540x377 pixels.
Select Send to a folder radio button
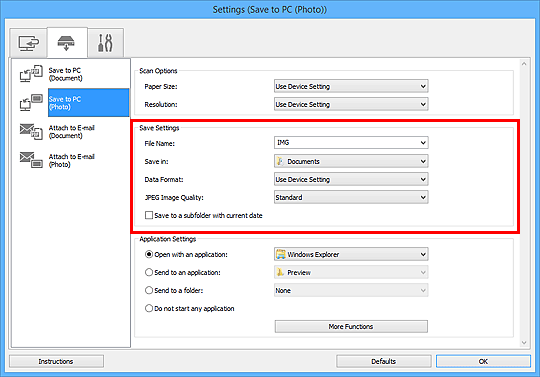[149, 290]
